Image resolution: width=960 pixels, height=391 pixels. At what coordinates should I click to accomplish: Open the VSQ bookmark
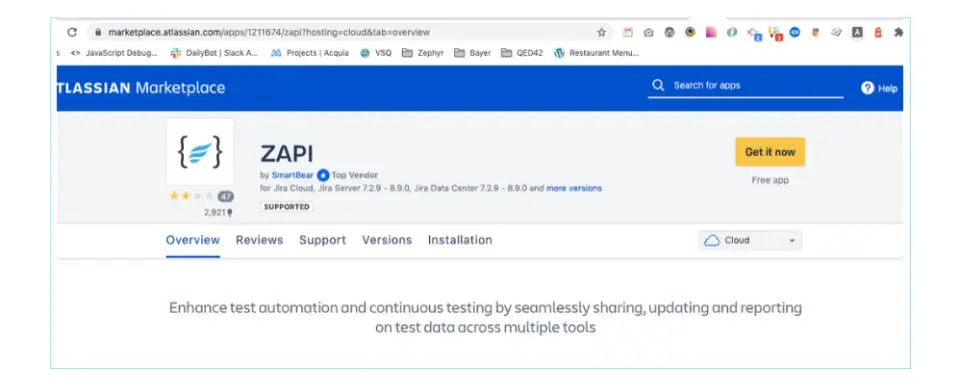[376, 53]
